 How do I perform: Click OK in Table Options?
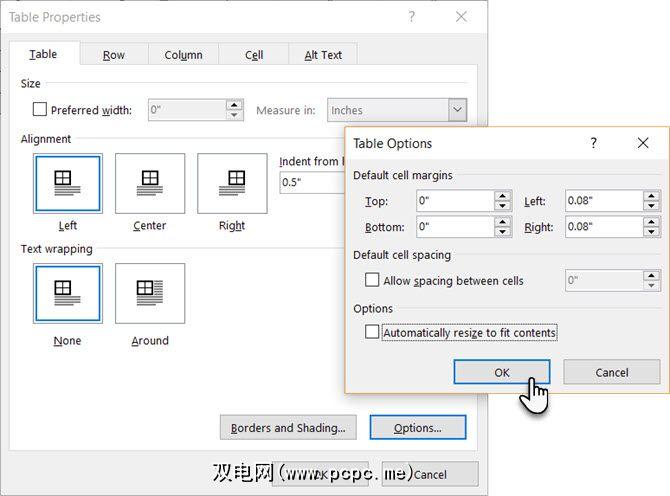(x=502, y=372)
